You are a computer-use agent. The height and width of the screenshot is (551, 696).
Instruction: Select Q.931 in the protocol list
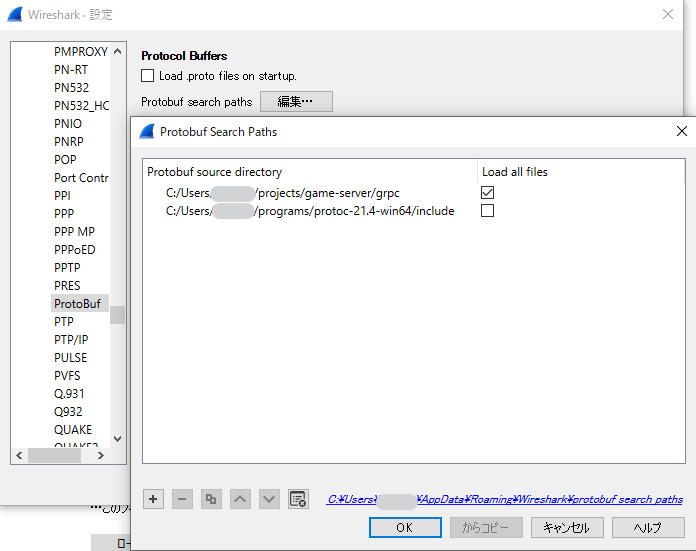click(69, 393)
